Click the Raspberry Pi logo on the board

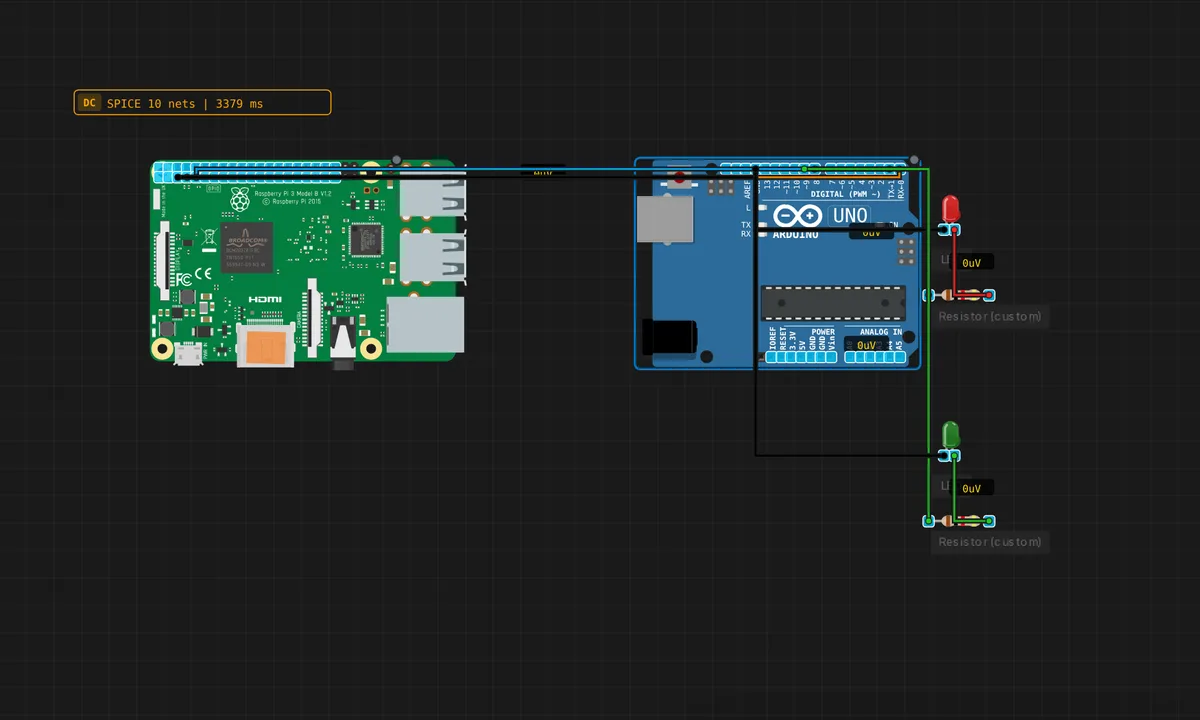[x=240, y=199]
